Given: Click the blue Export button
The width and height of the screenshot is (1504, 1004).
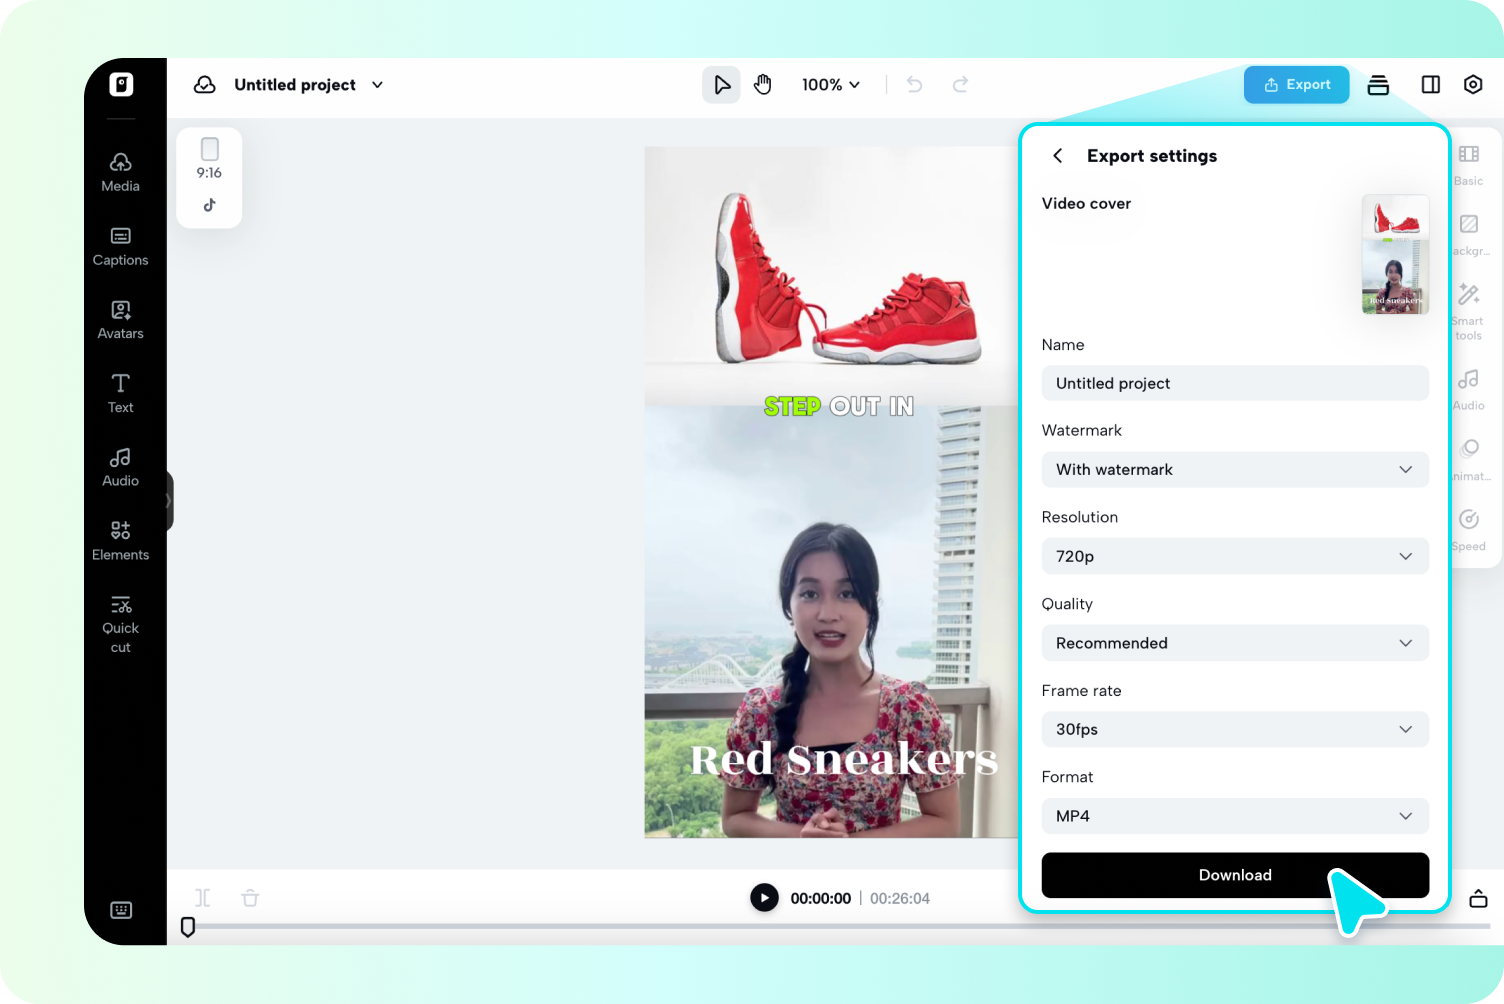Looking at the screenshot, I should [1296, 85].
